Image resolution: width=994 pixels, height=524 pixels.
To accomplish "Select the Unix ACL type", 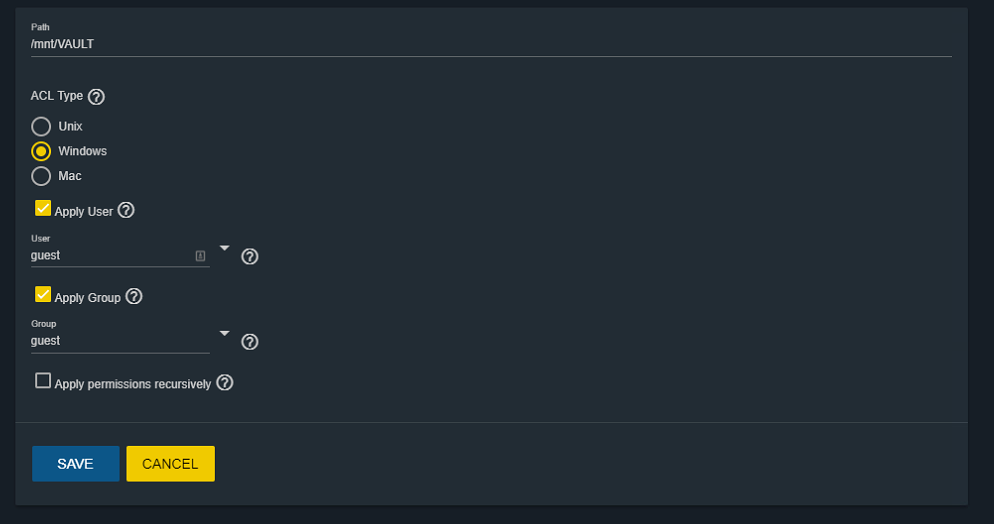I will 41,126.
